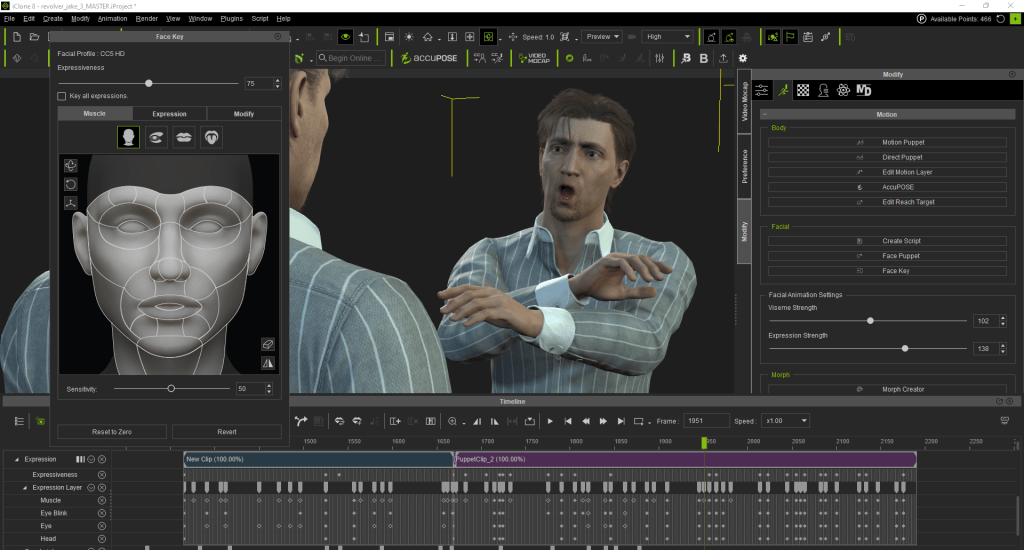
Task: Click the Edit Motion Layer button
Action: click(x=887, y=172)
